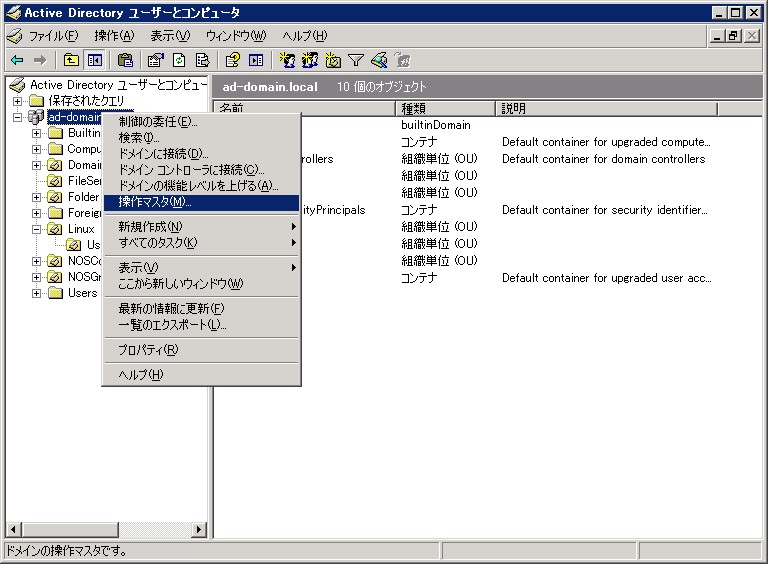Image resolution: width=768 pixels, height=564 pixels.
Task: Choose ここから新しいウィンドウ(W) entry
Action: pyautogui.click(x=201, y=284)
